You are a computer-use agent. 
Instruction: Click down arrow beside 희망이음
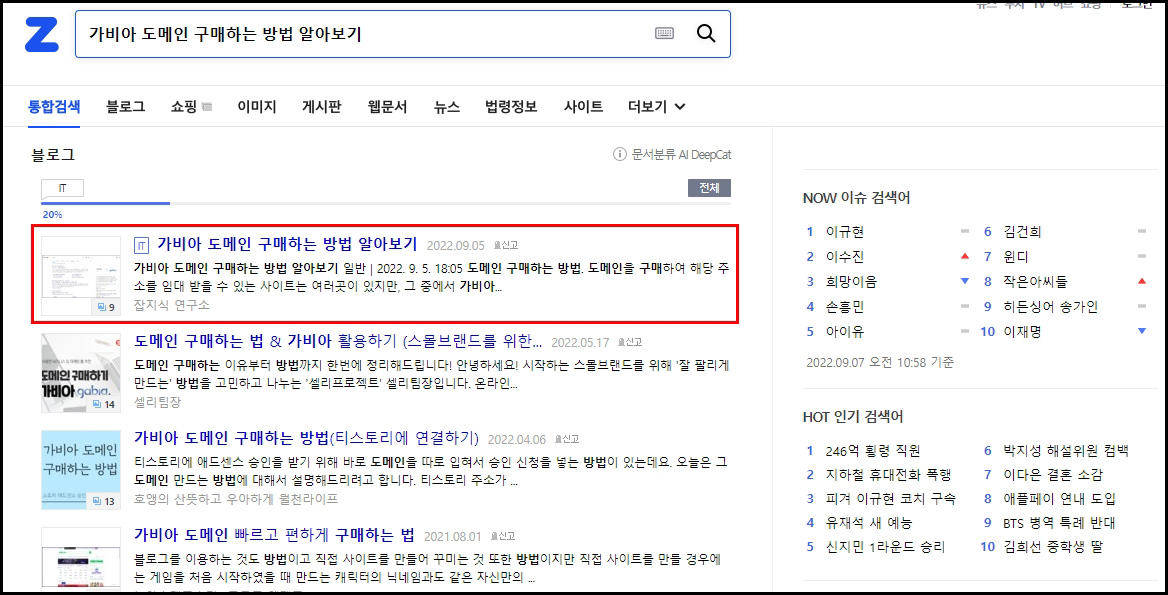pyautogui.click(x=965, y=281)
